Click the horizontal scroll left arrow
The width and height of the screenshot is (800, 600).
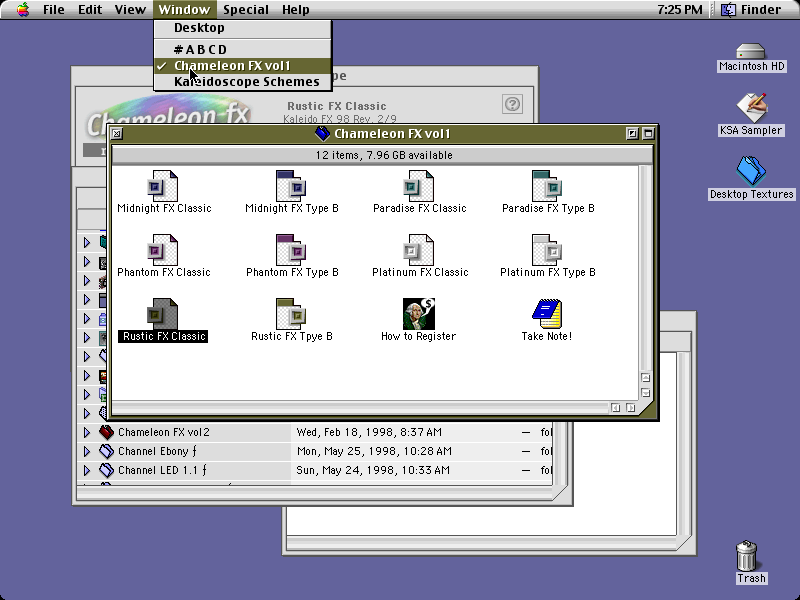[616, 408]
